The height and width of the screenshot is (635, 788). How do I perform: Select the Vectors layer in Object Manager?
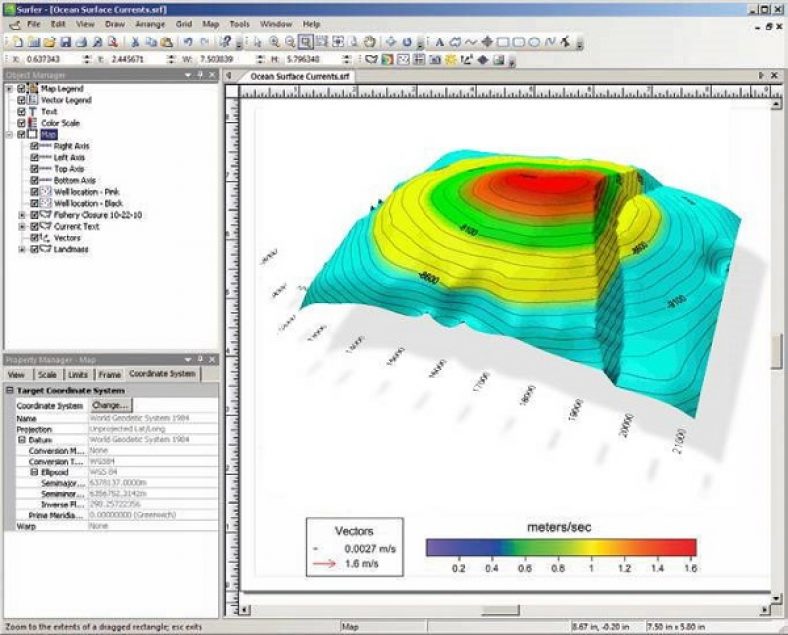67,238
